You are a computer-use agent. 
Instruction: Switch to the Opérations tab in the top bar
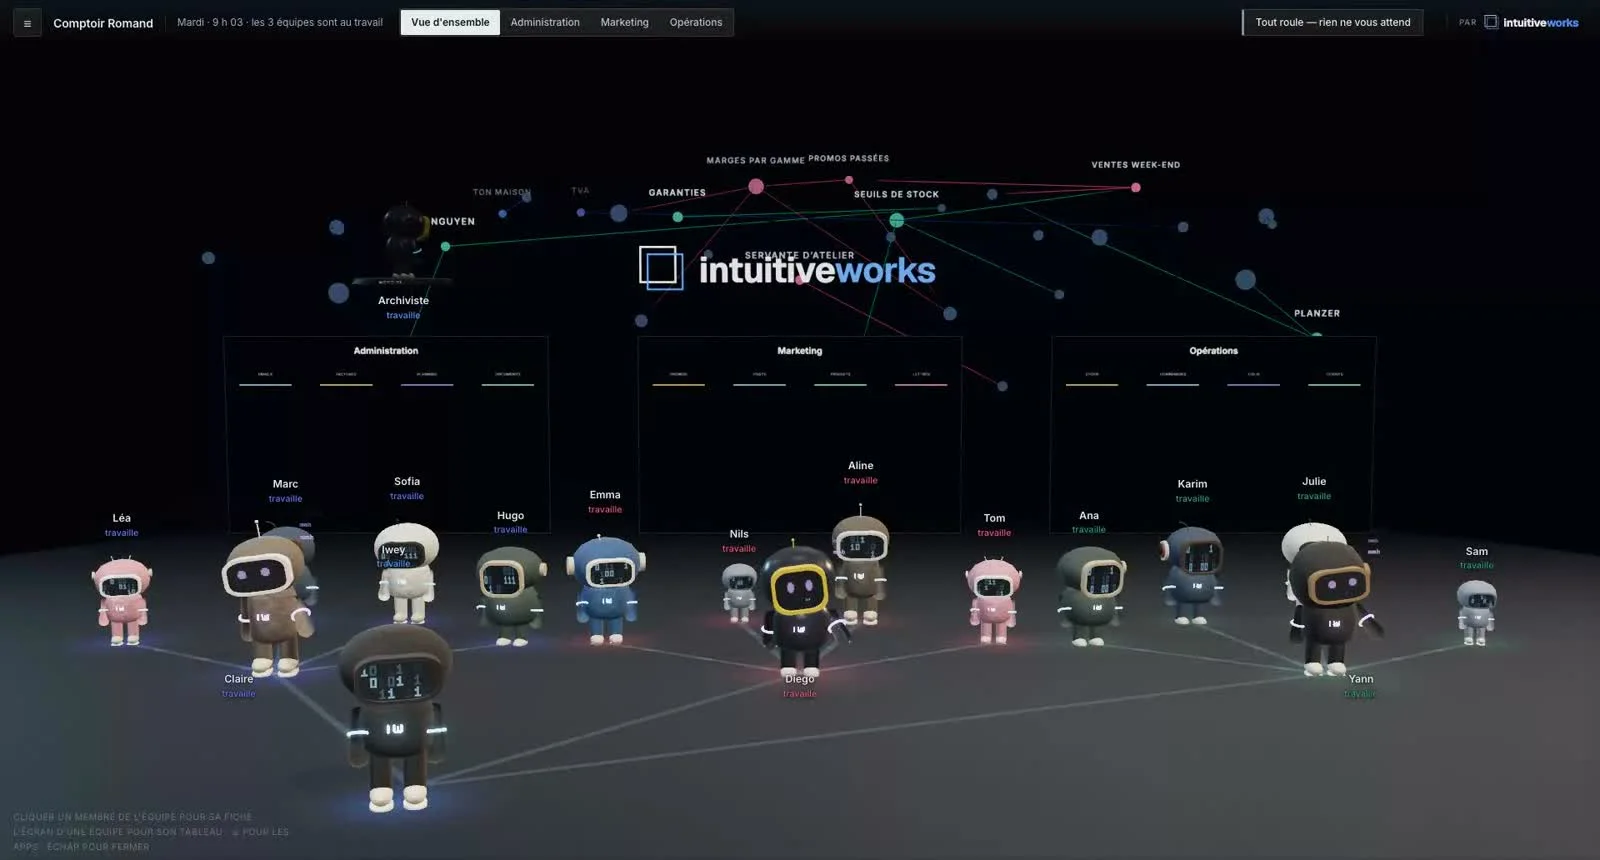pyautogui.click(x=696, y=22)
